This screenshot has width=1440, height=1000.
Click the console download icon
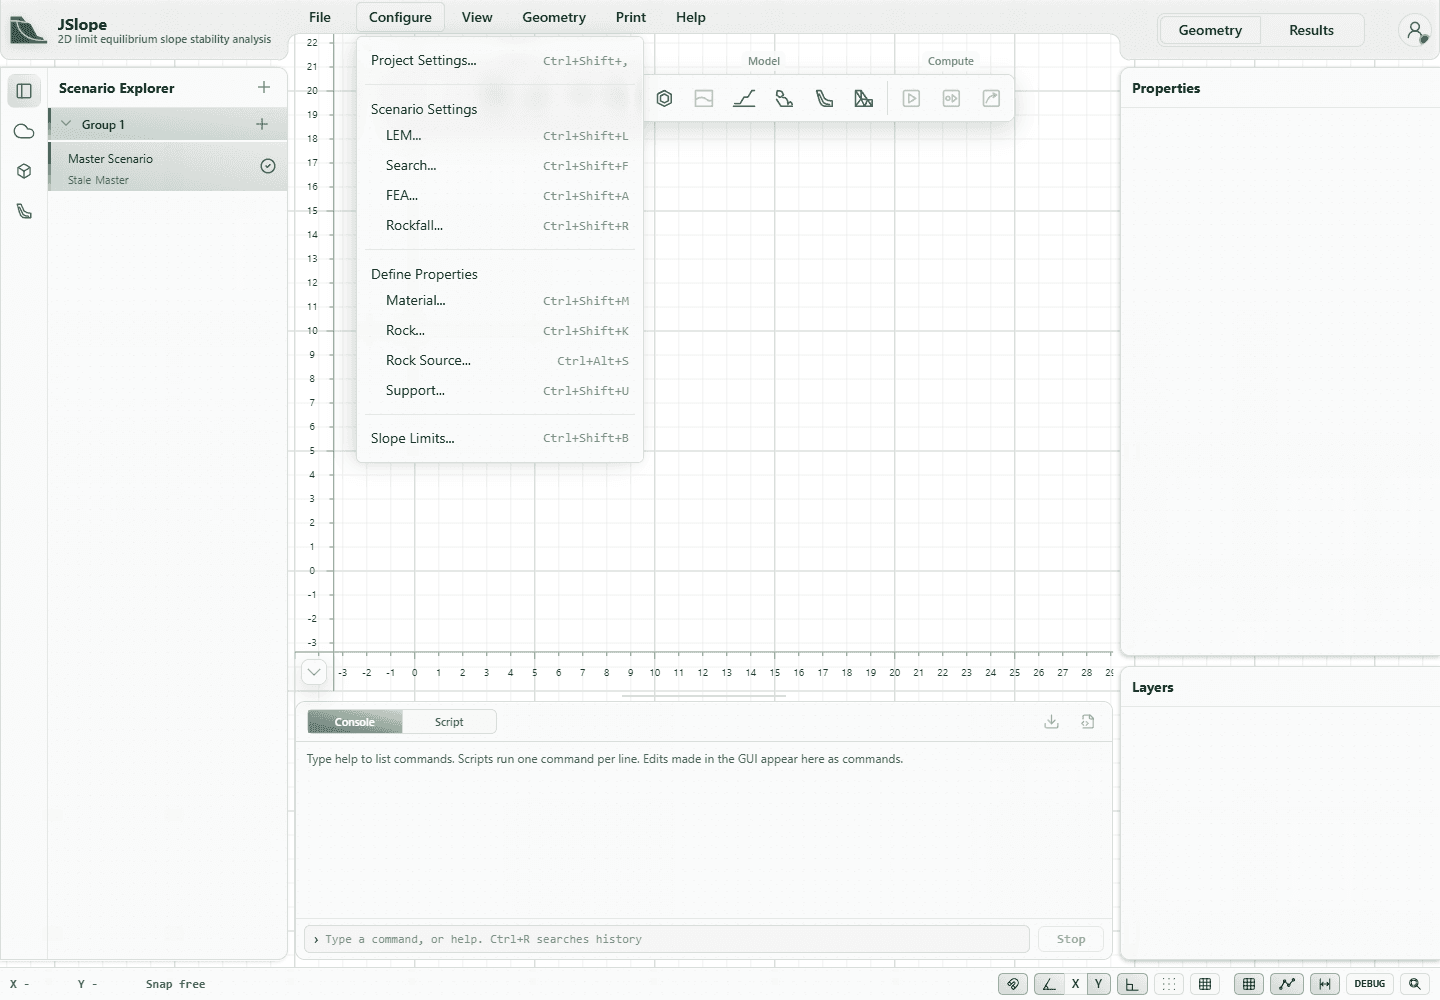pyautogui.click(x=1051, y=721)
